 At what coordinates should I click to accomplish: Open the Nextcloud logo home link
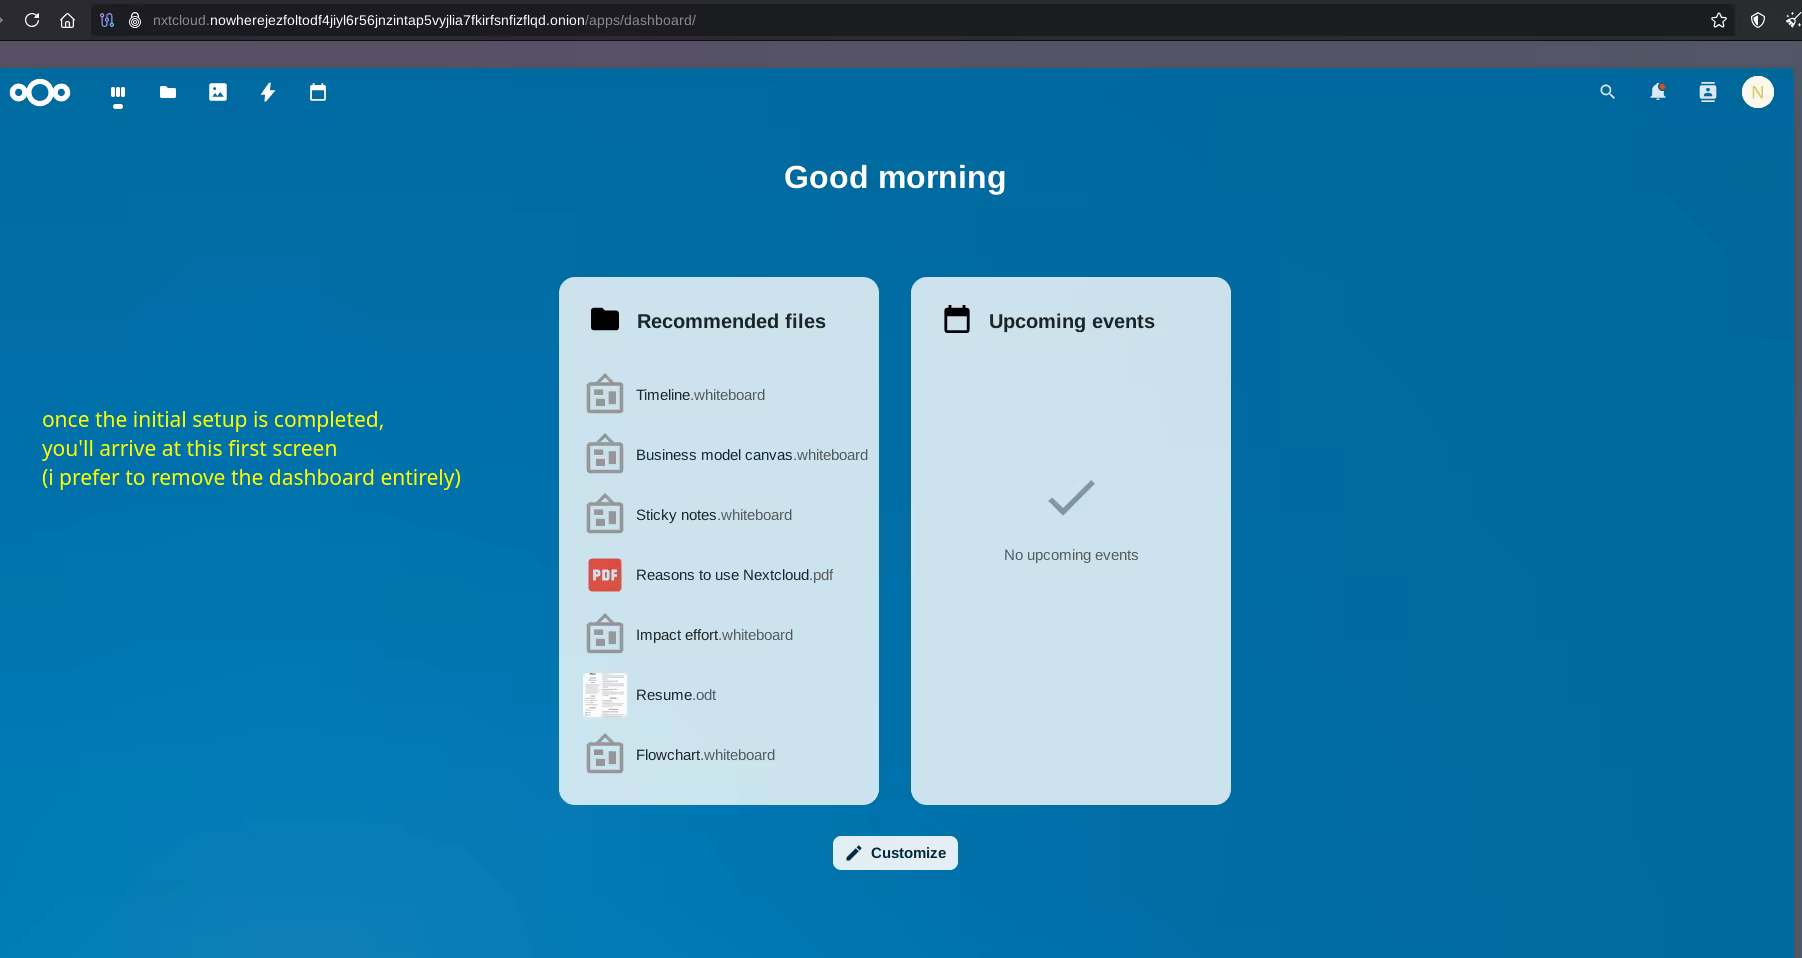40,93
